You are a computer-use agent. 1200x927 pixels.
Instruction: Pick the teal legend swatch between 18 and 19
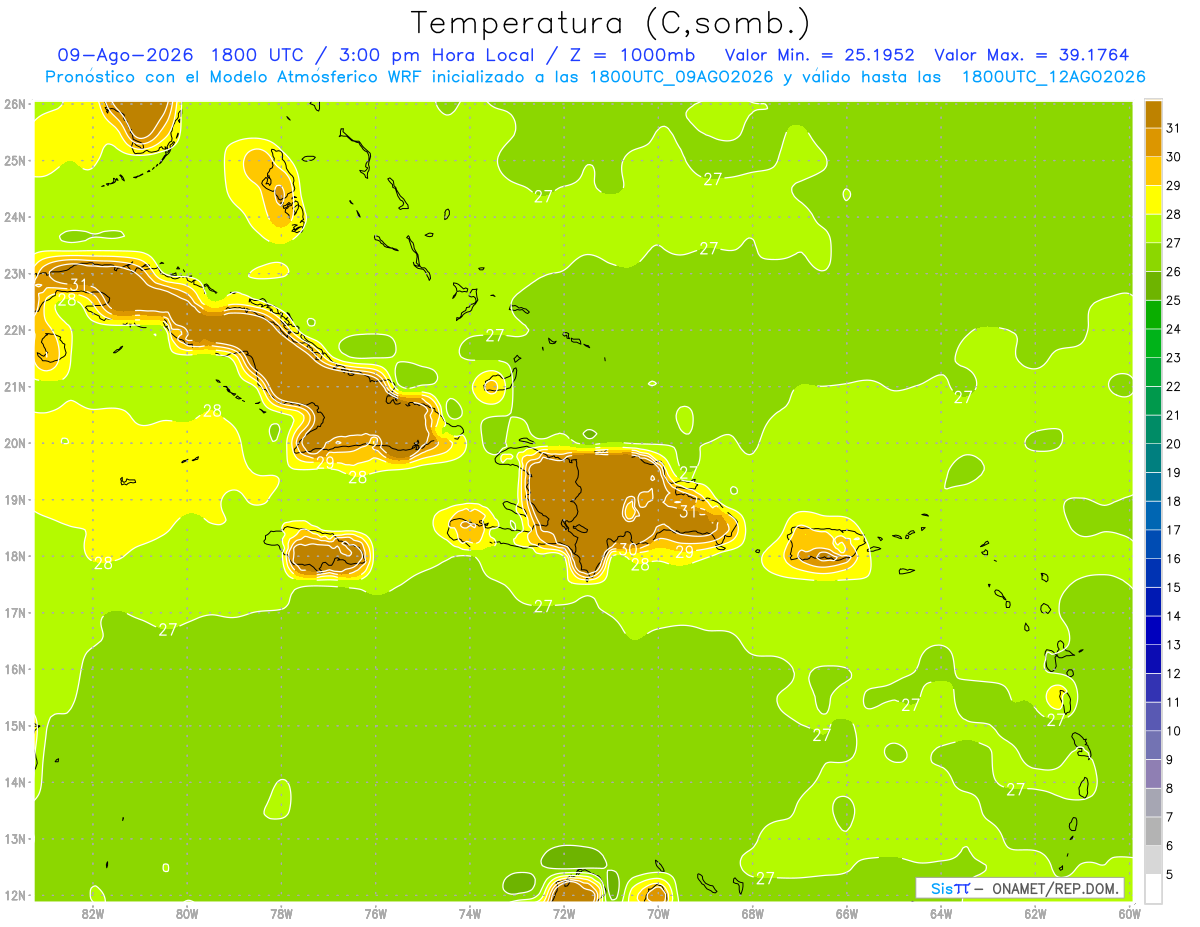(1153, 486)
